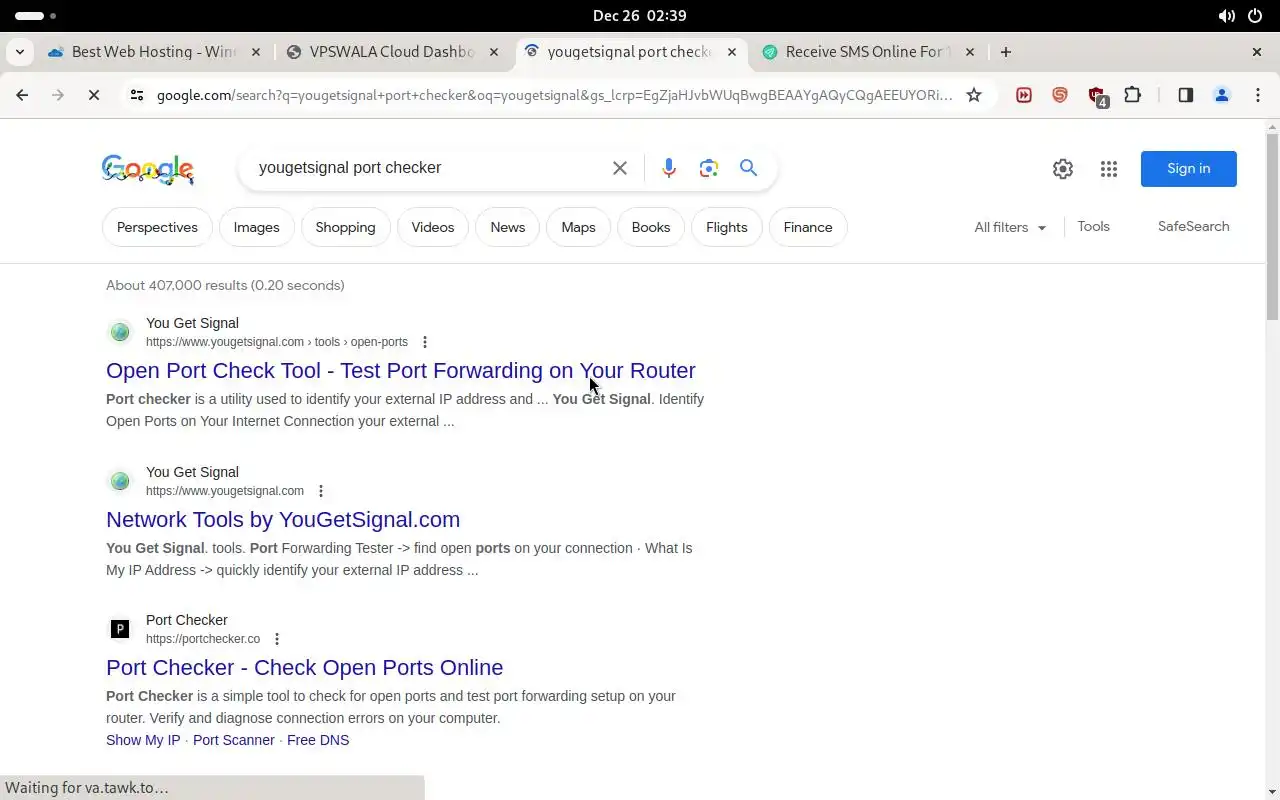Open the Chrome profile avatar
The image size is (1280, 800).
tap(1221, 95)
